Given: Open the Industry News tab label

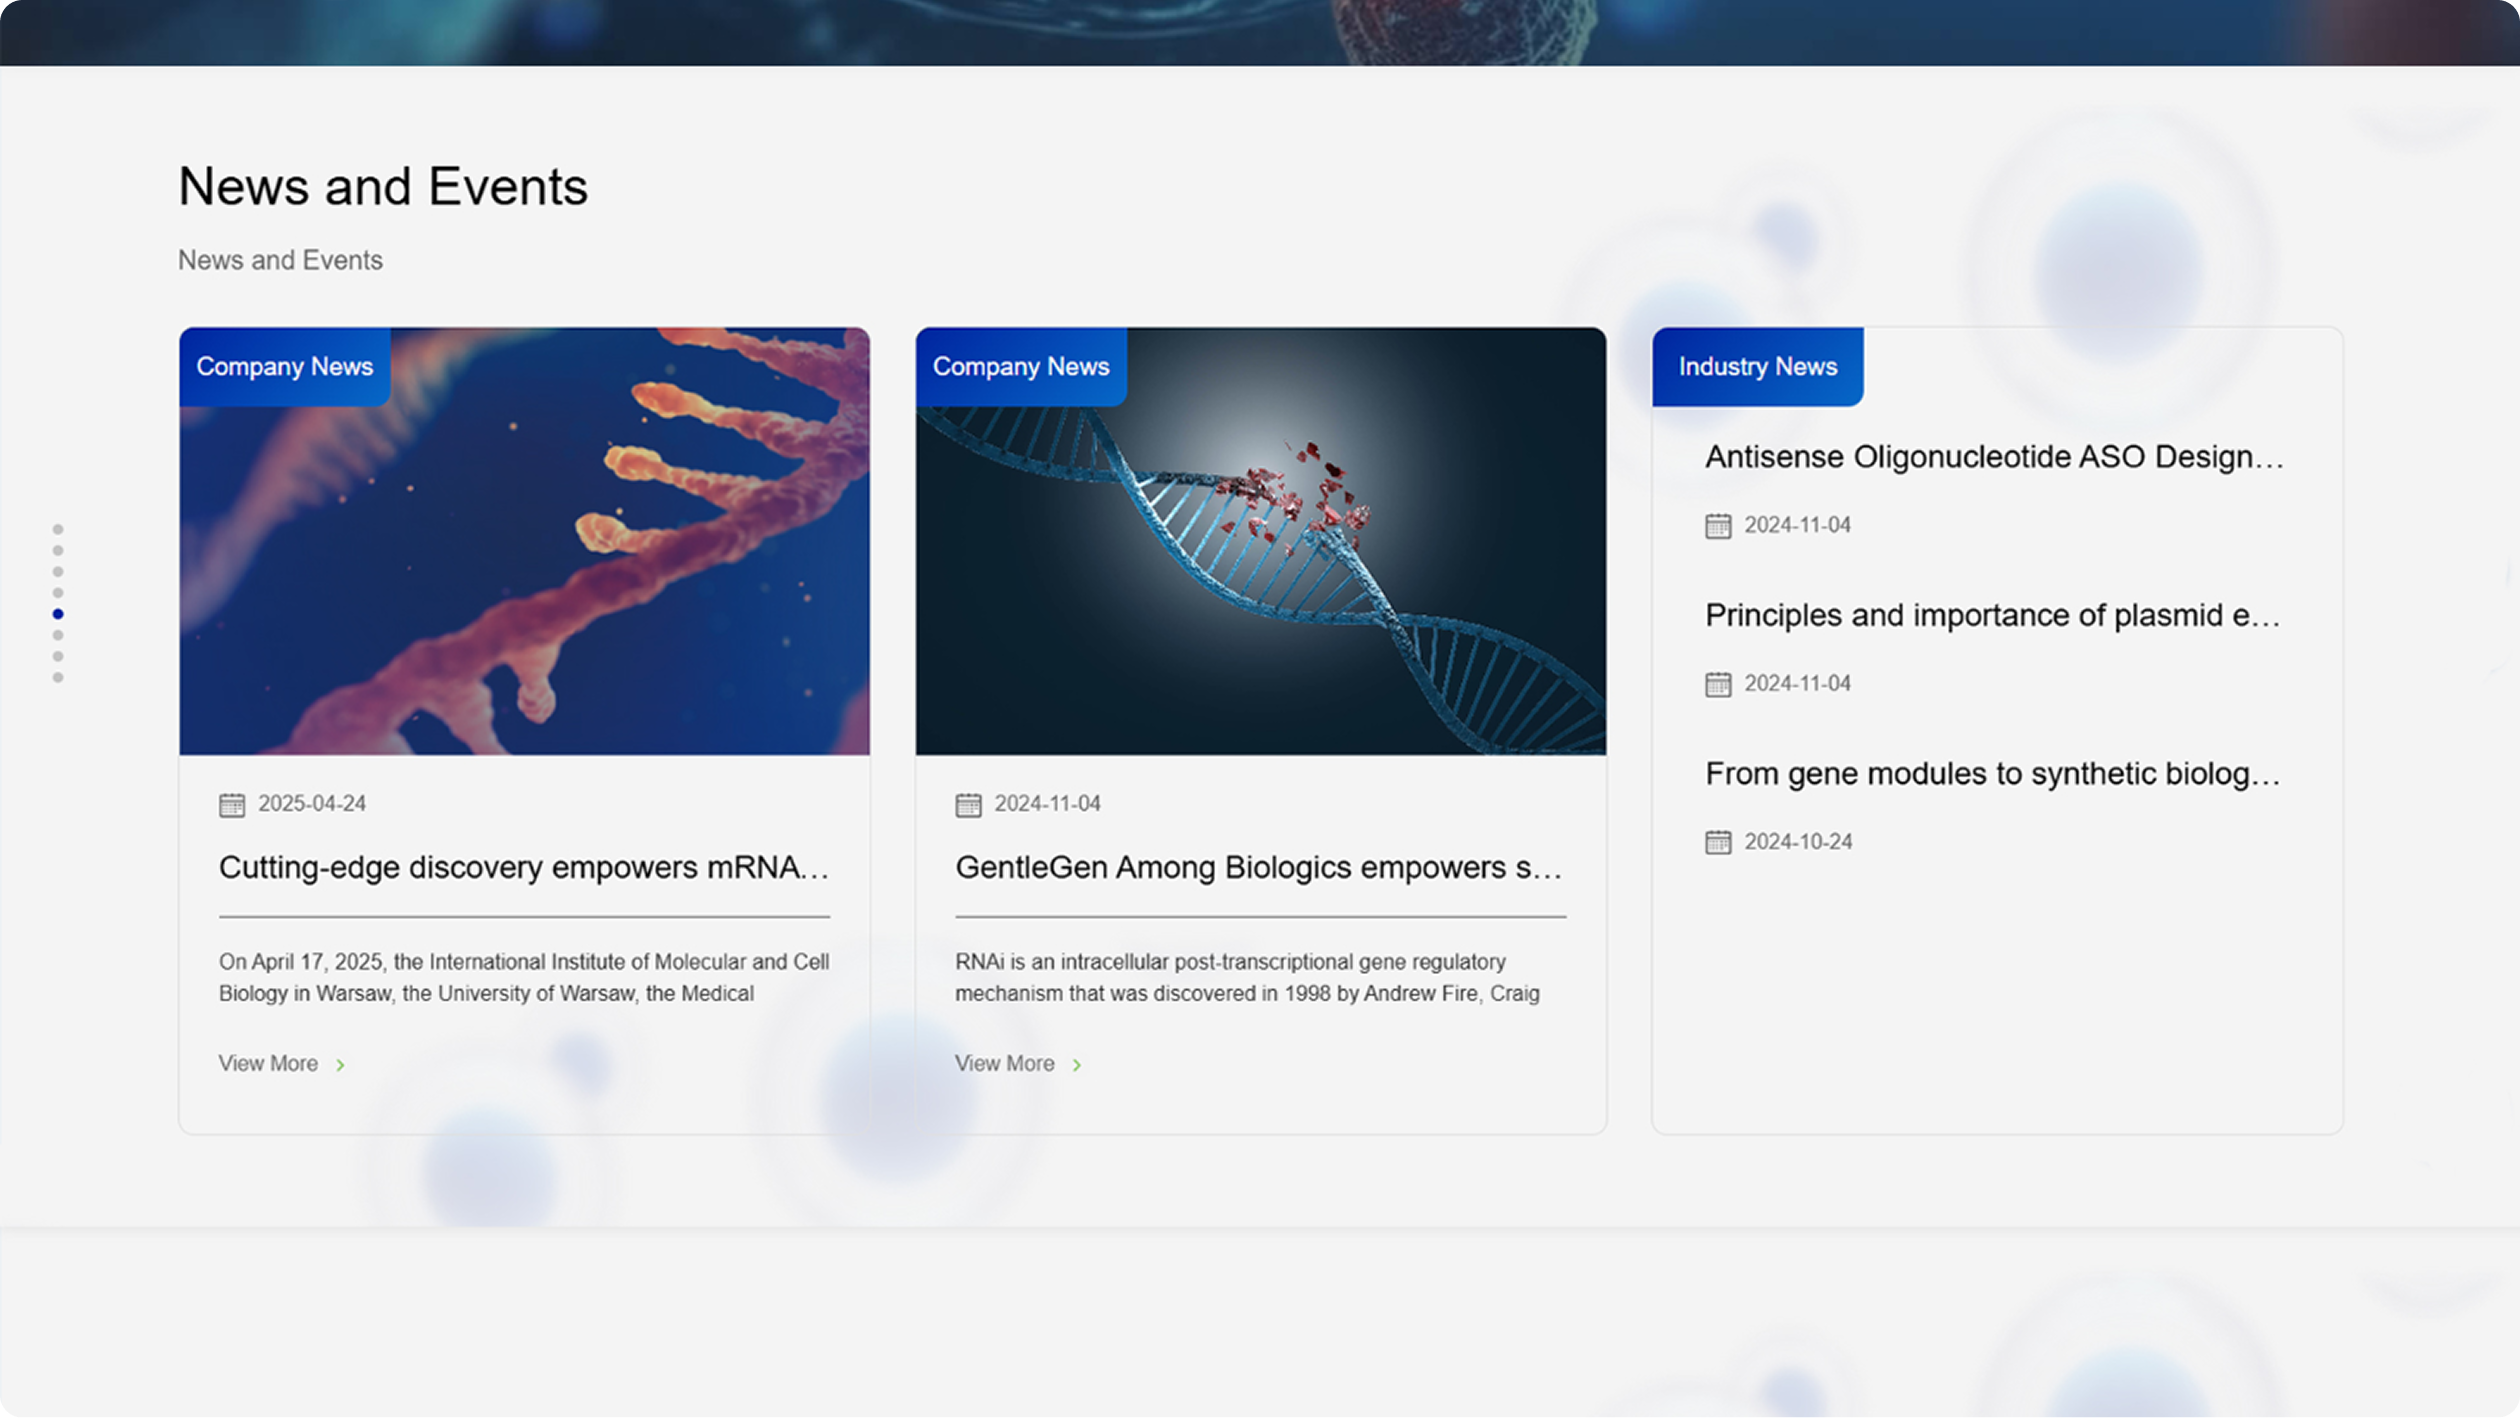Looking at the screenshot, I should click(x=1757, y=367).
